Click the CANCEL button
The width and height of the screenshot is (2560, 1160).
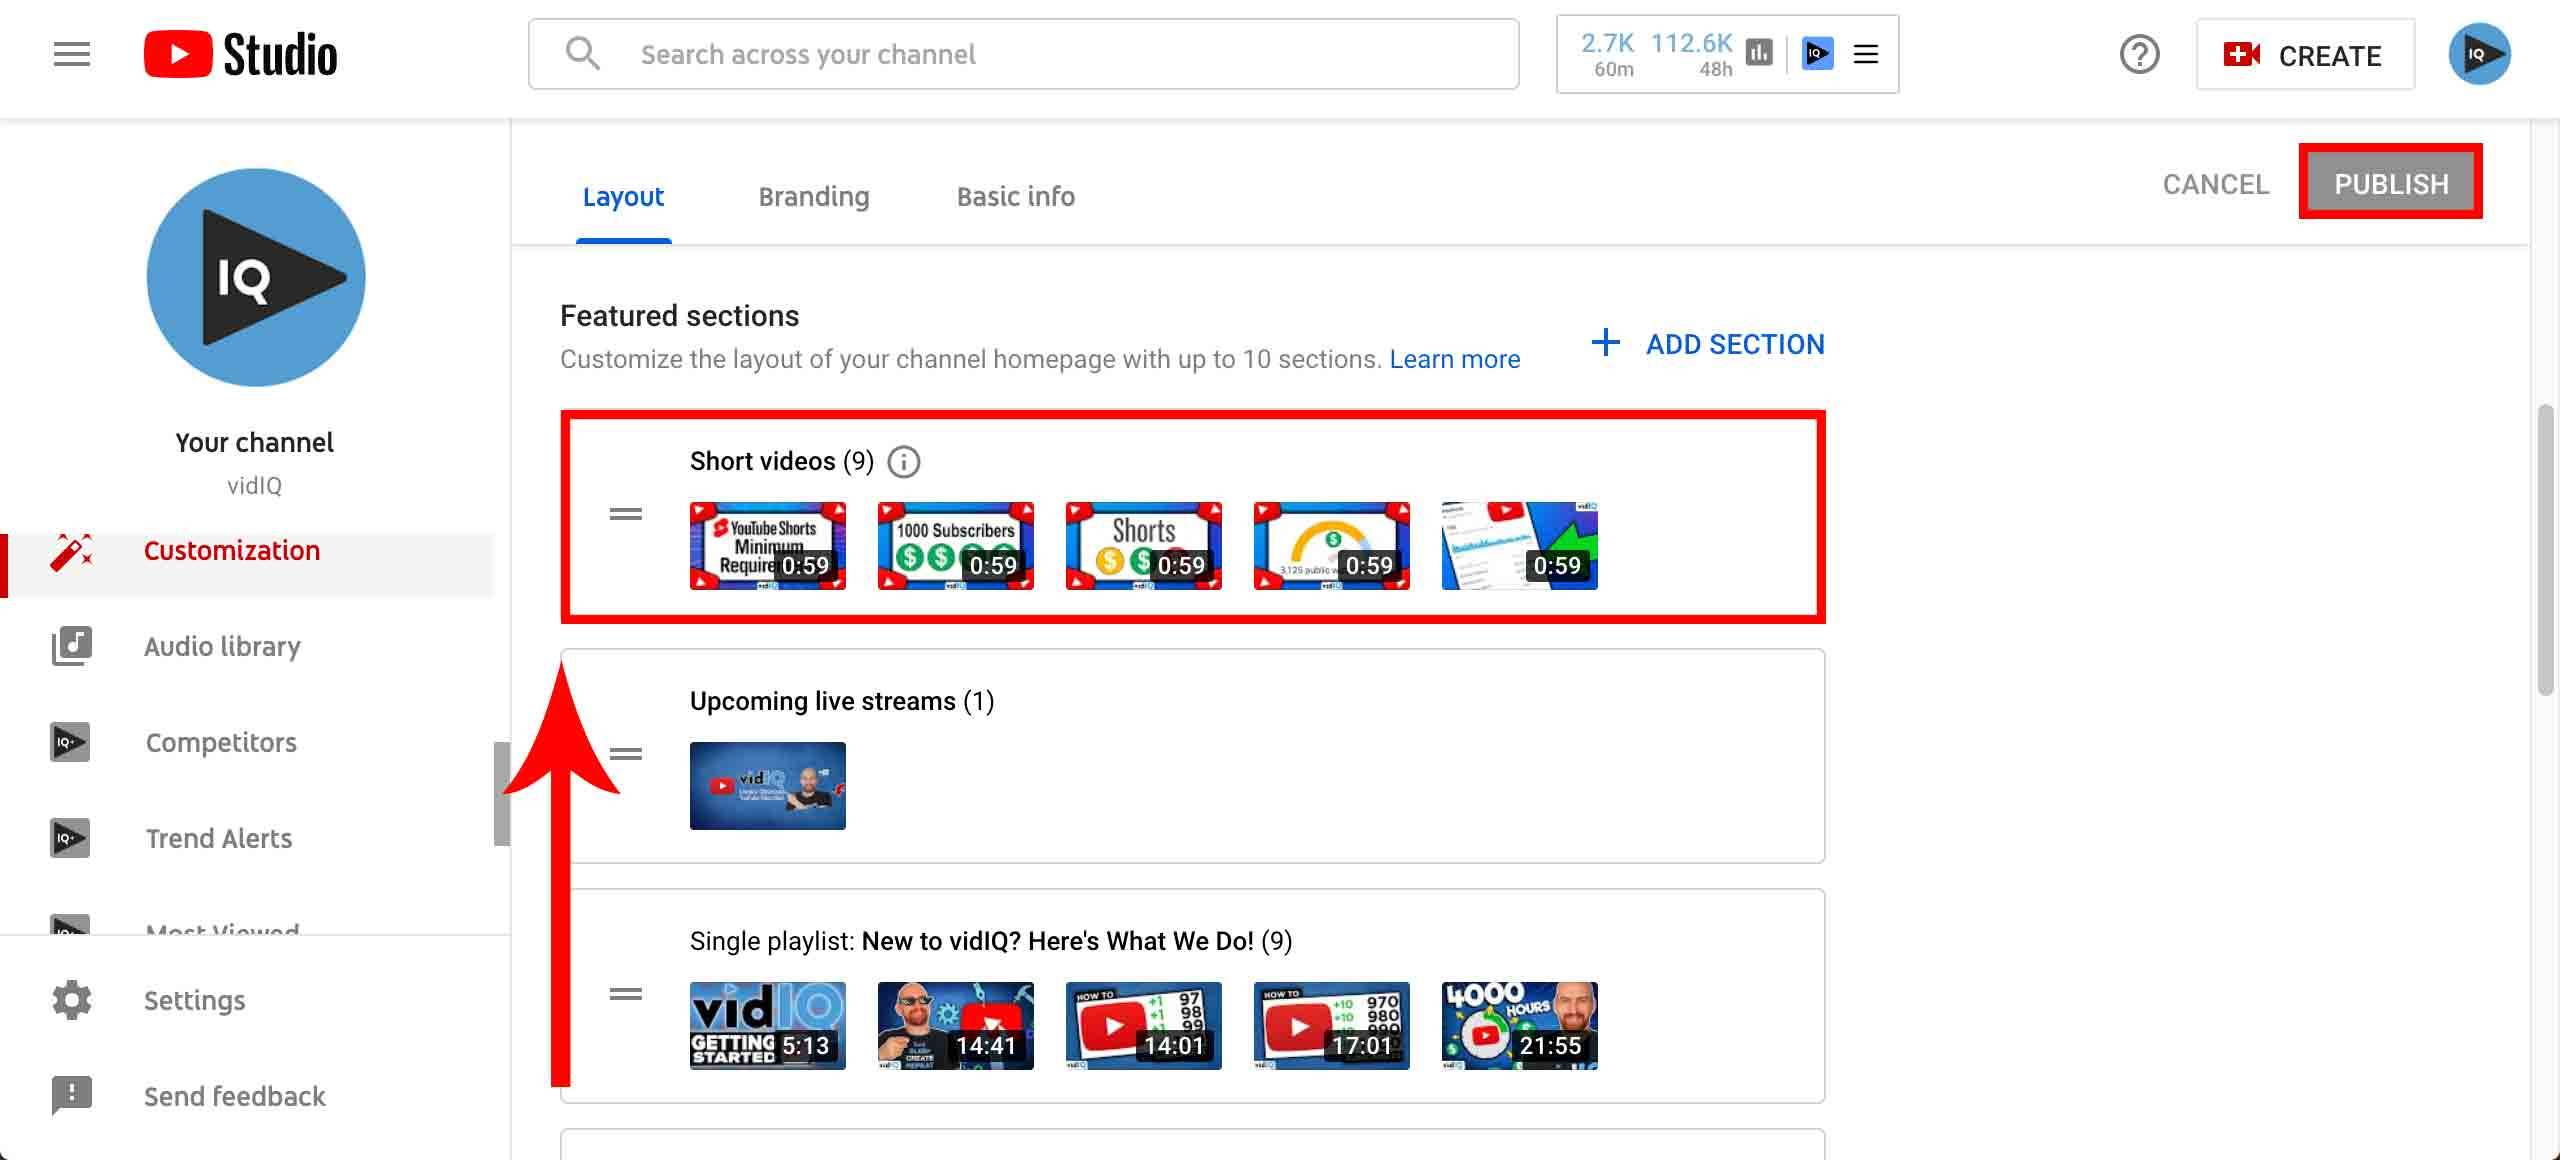2215,184
